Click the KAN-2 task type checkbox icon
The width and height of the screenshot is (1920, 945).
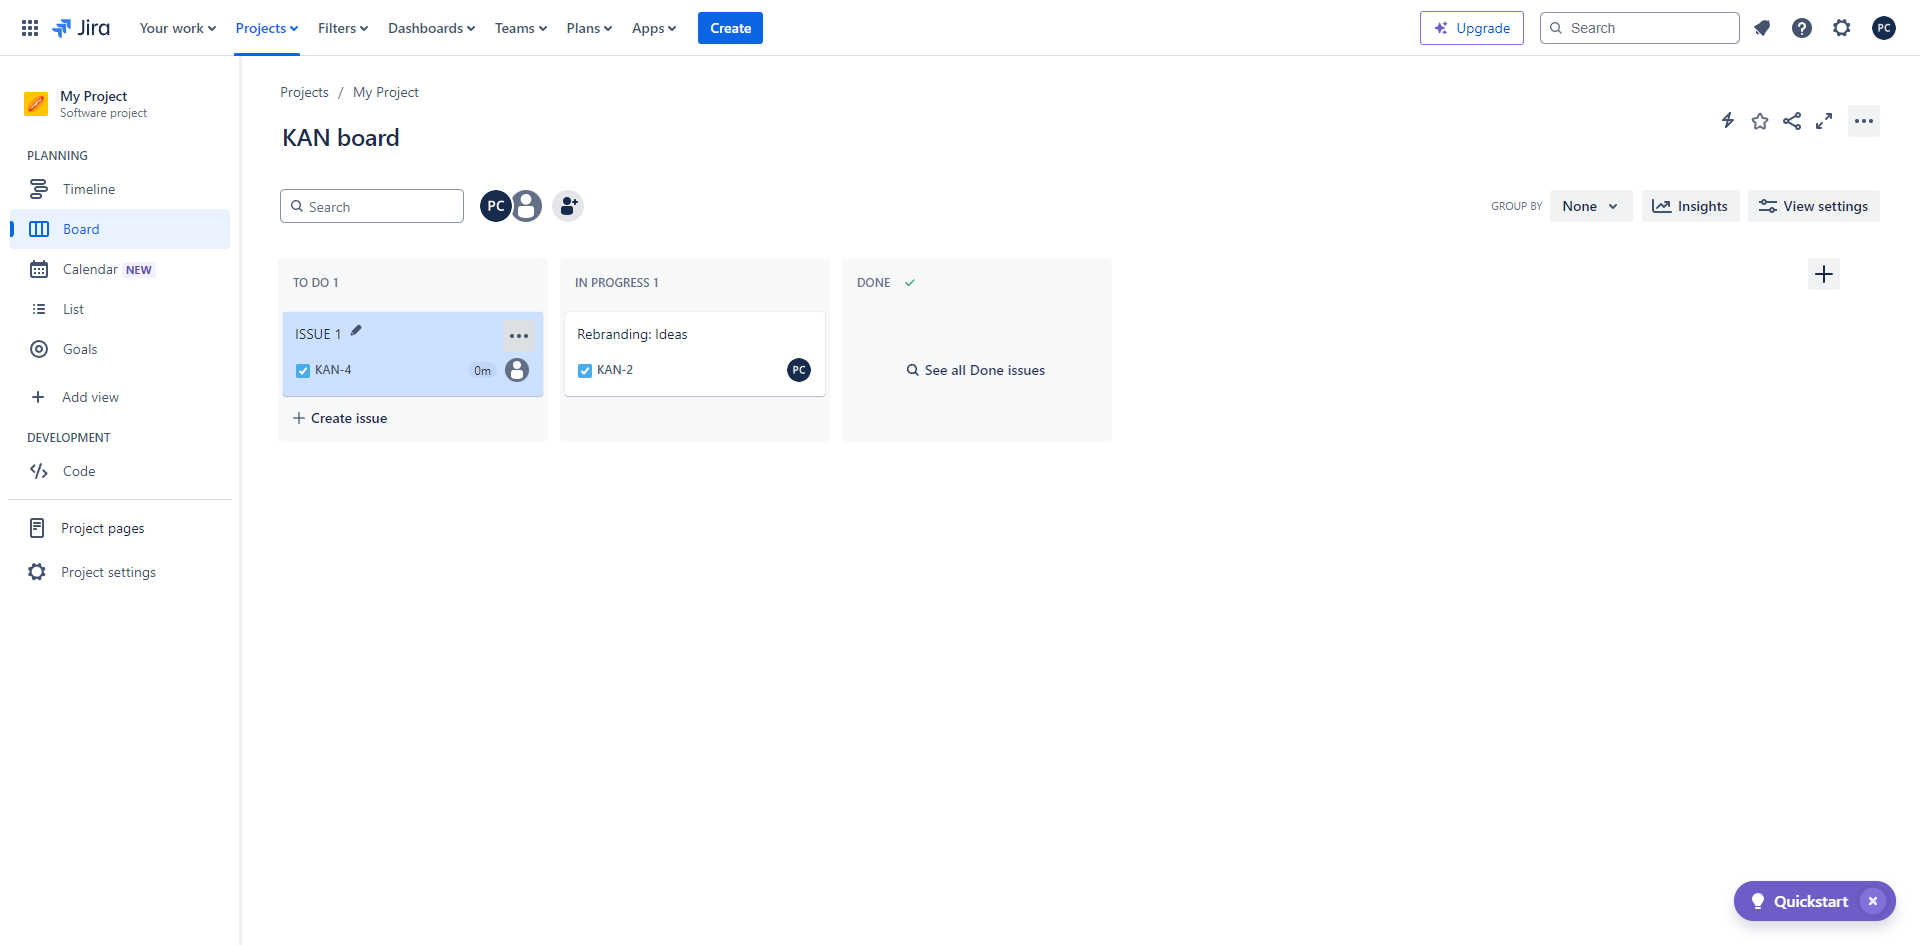click(585, 371)
